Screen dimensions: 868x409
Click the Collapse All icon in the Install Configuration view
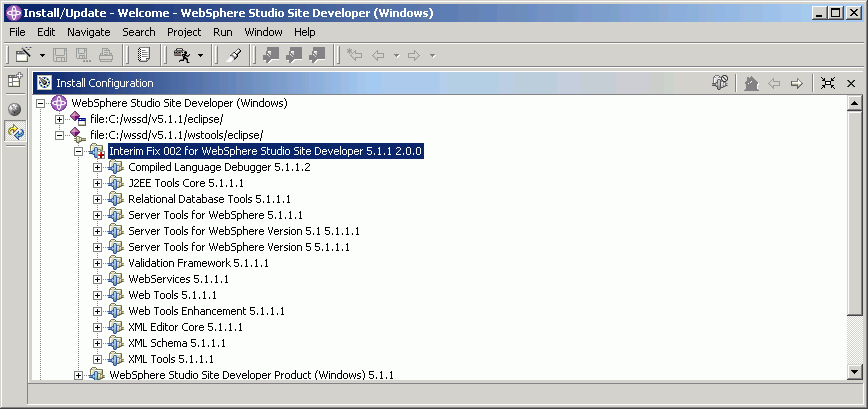[x=828, y=84]
